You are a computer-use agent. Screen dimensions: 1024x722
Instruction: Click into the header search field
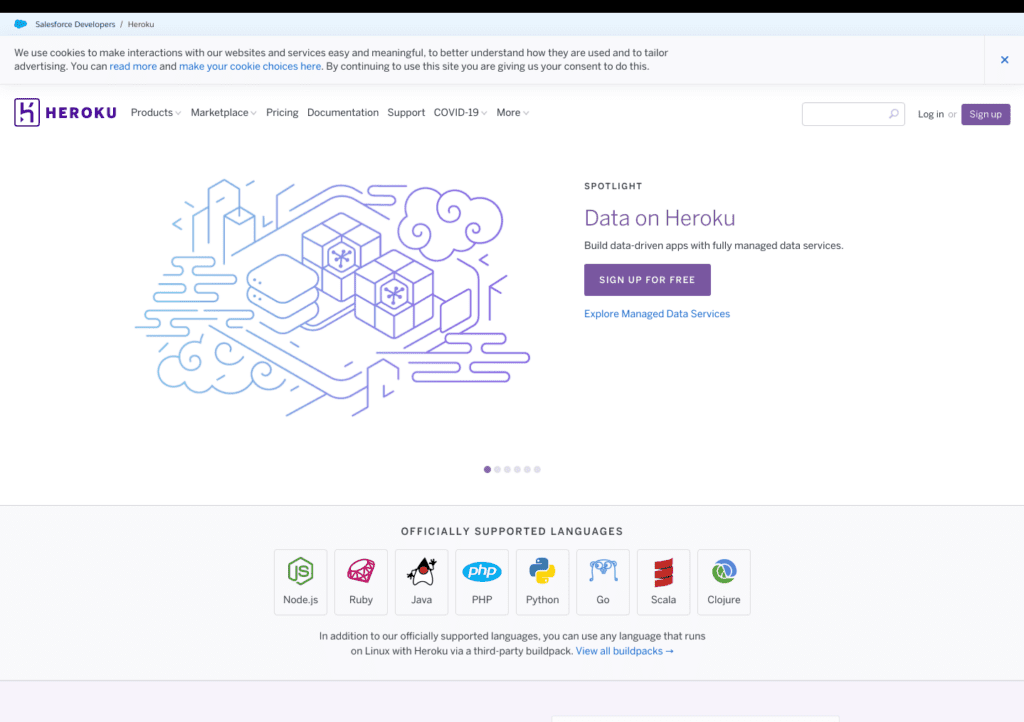(x=845, y=114)
